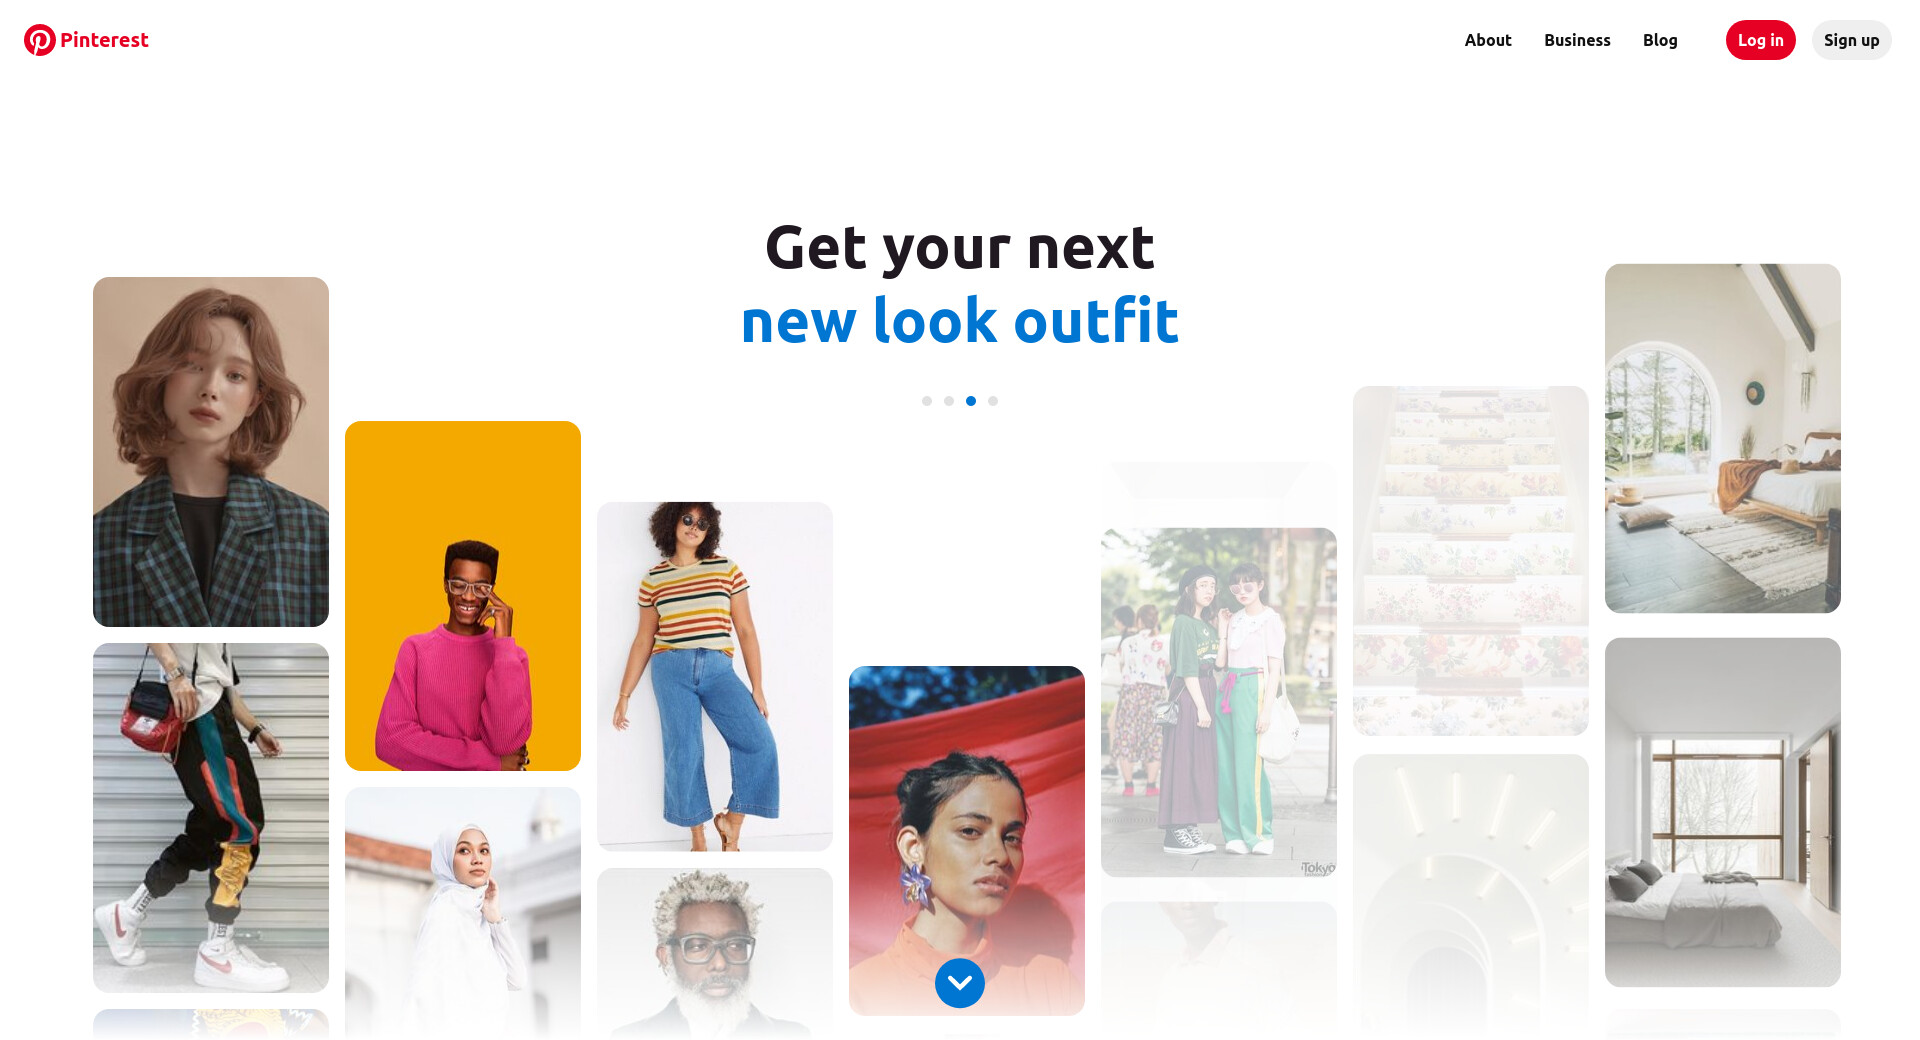
Task: Select the first carousel dot indicator
Action: (x=927, y=401)
